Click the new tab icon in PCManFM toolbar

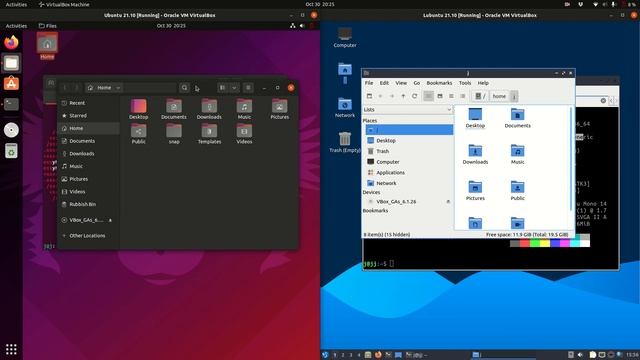[369, 96]
